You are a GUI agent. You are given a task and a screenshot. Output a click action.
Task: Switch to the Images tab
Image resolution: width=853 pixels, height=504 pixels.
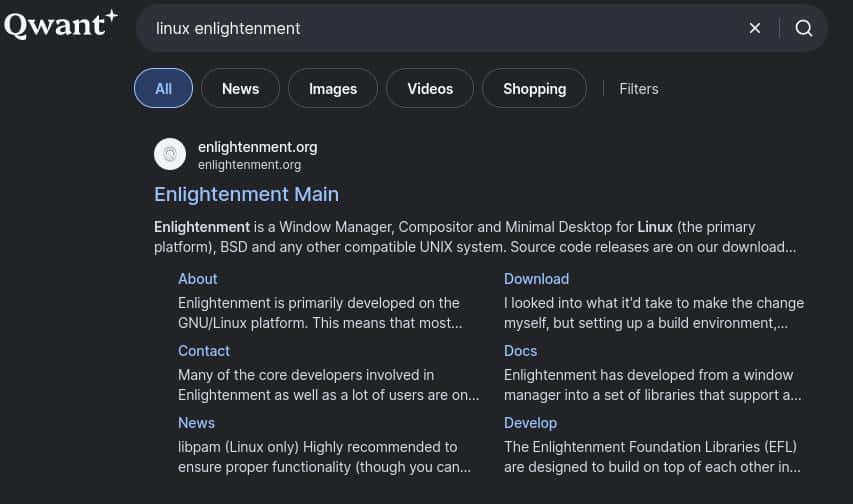(x=333, y=88)
